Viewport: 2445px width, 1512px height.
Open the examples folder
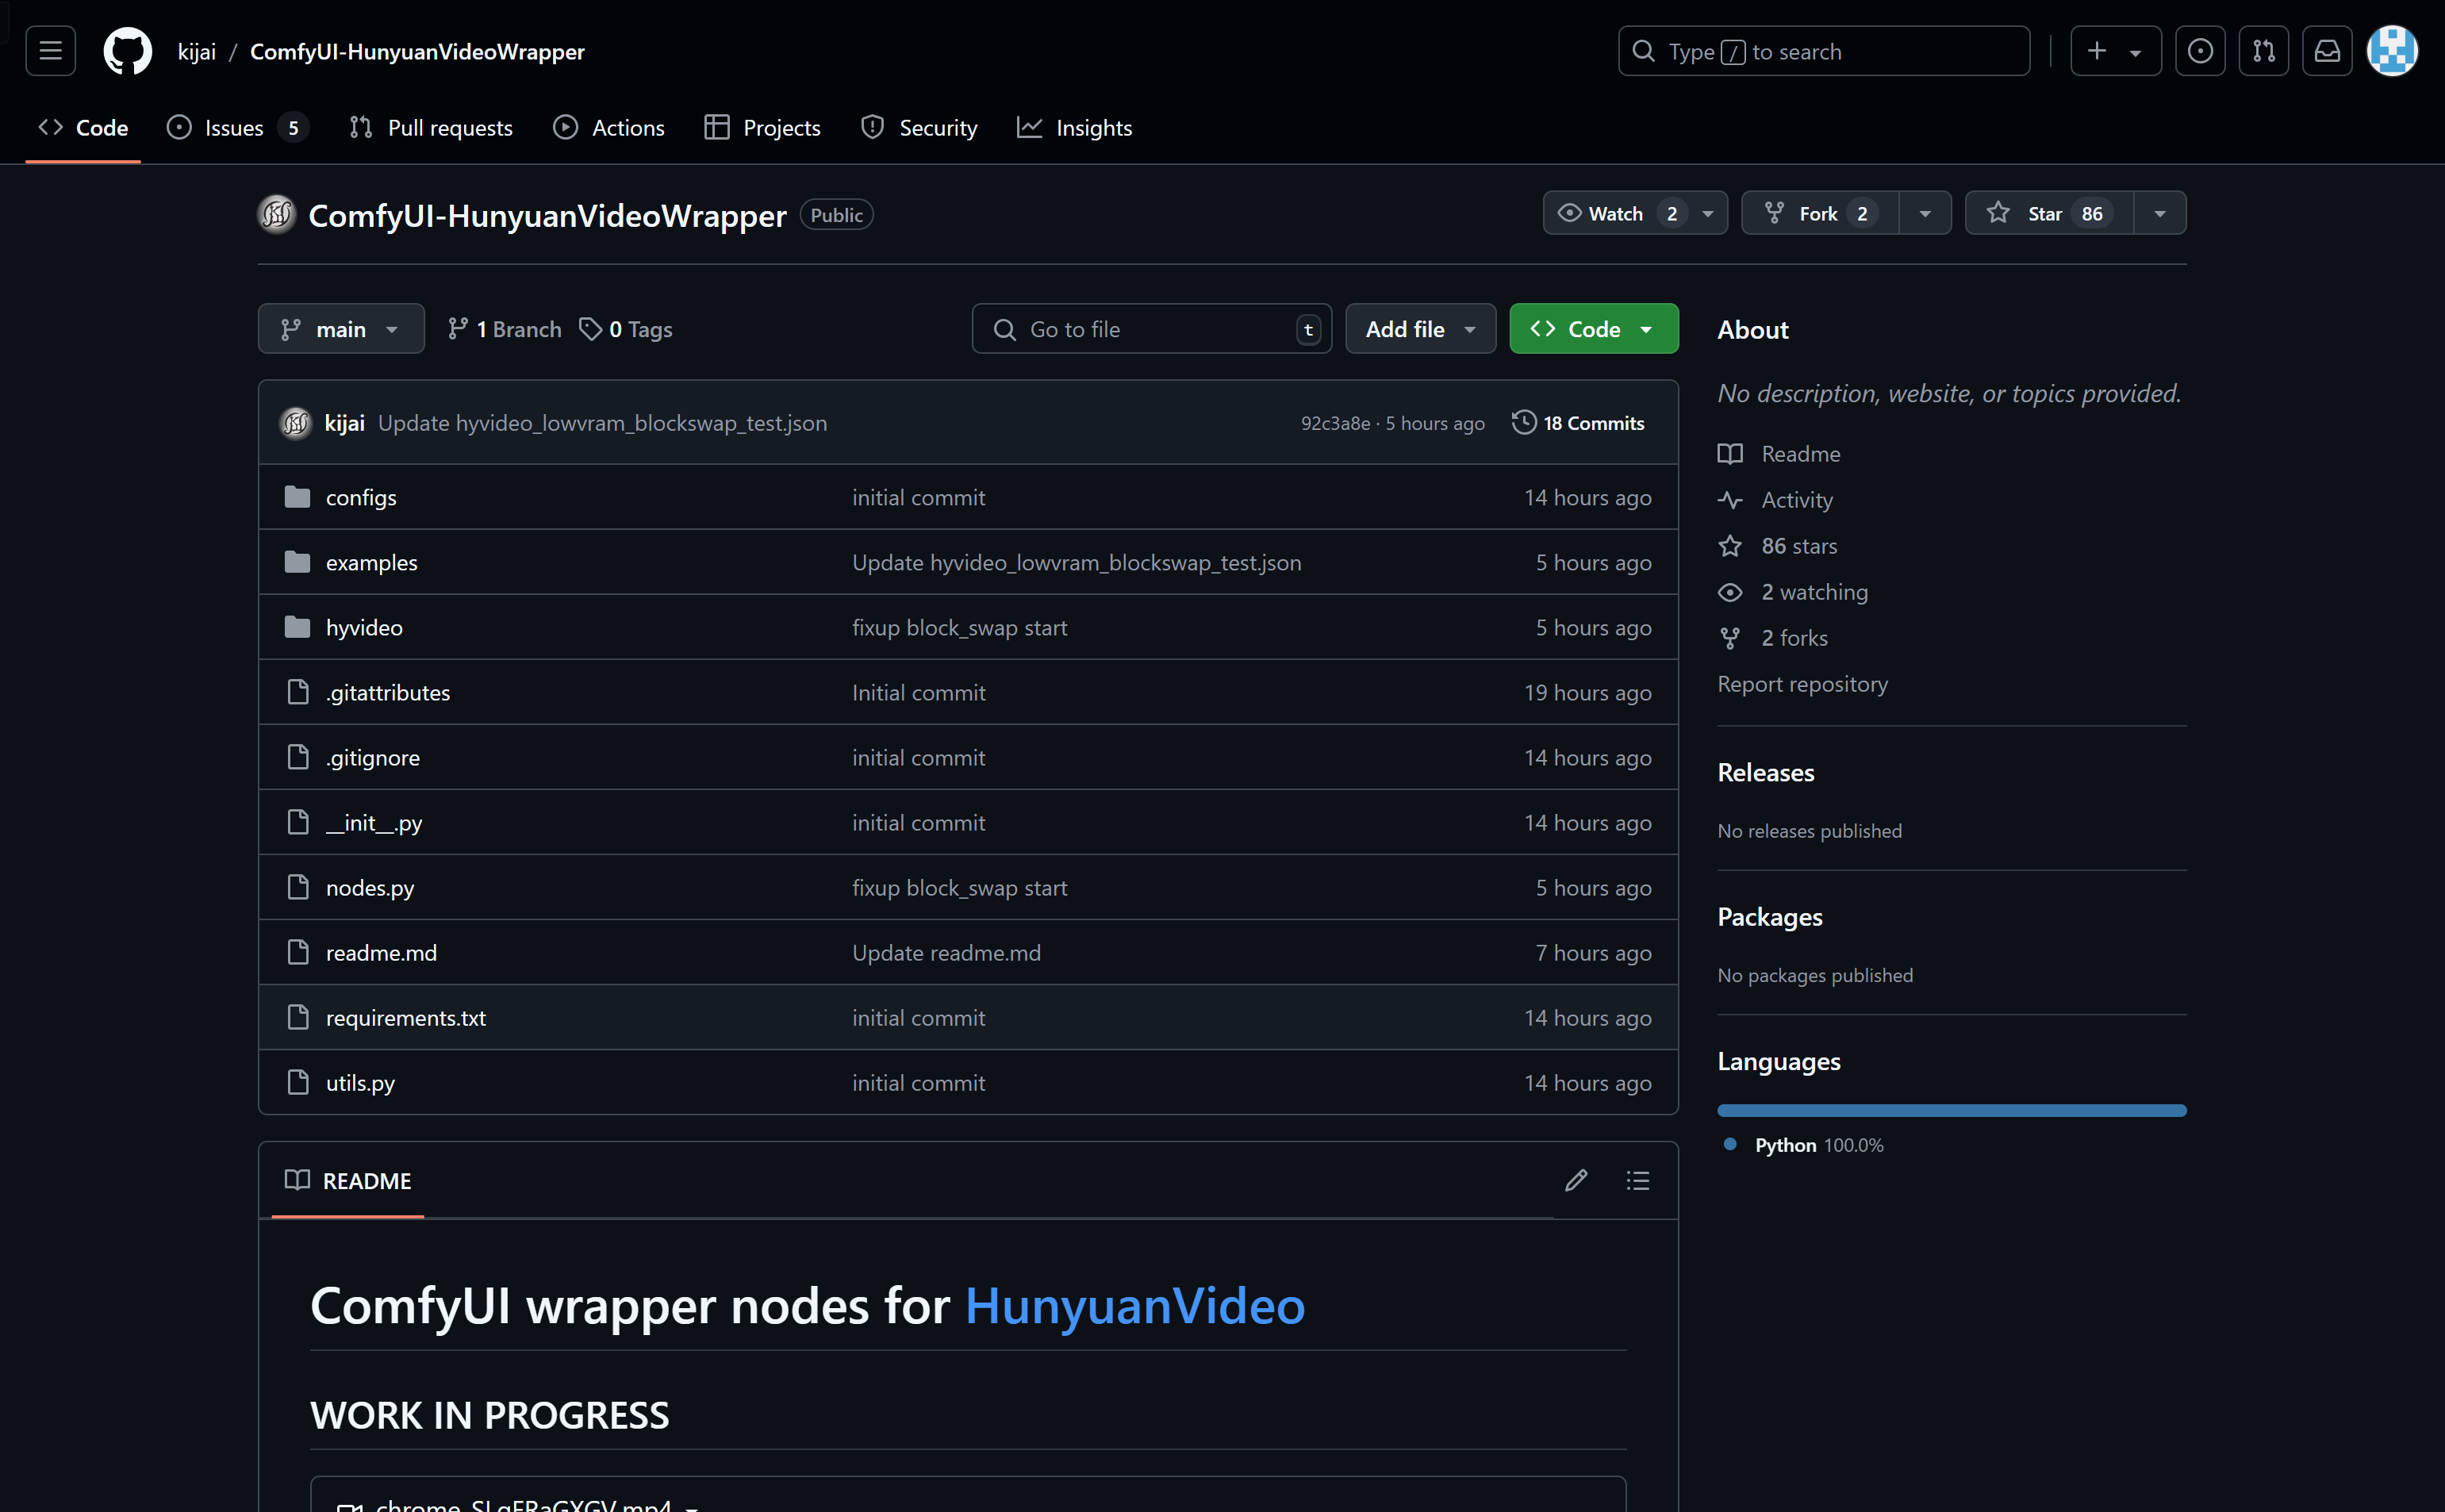click(x=372, y=562)
